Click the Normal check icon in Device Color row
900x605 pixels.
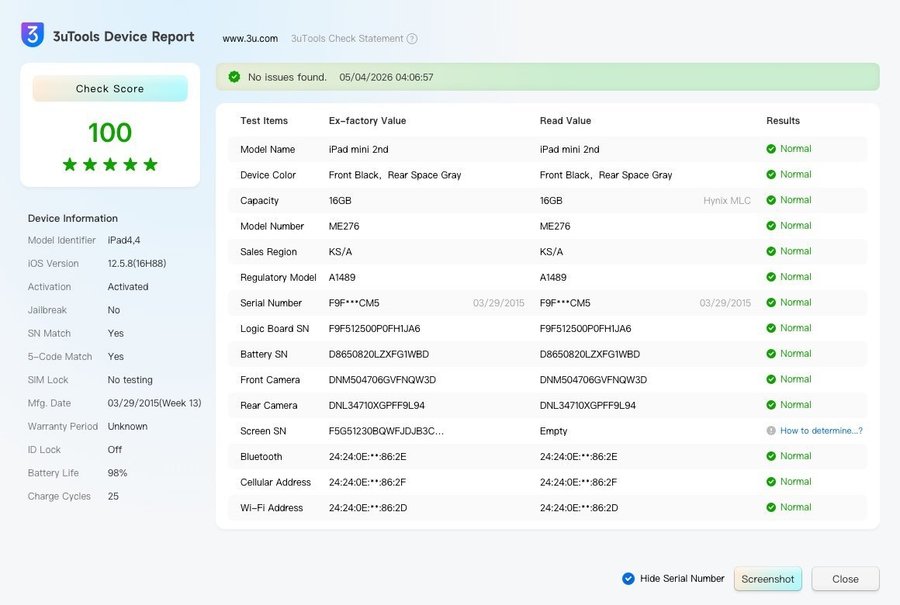tap(771, 174)
